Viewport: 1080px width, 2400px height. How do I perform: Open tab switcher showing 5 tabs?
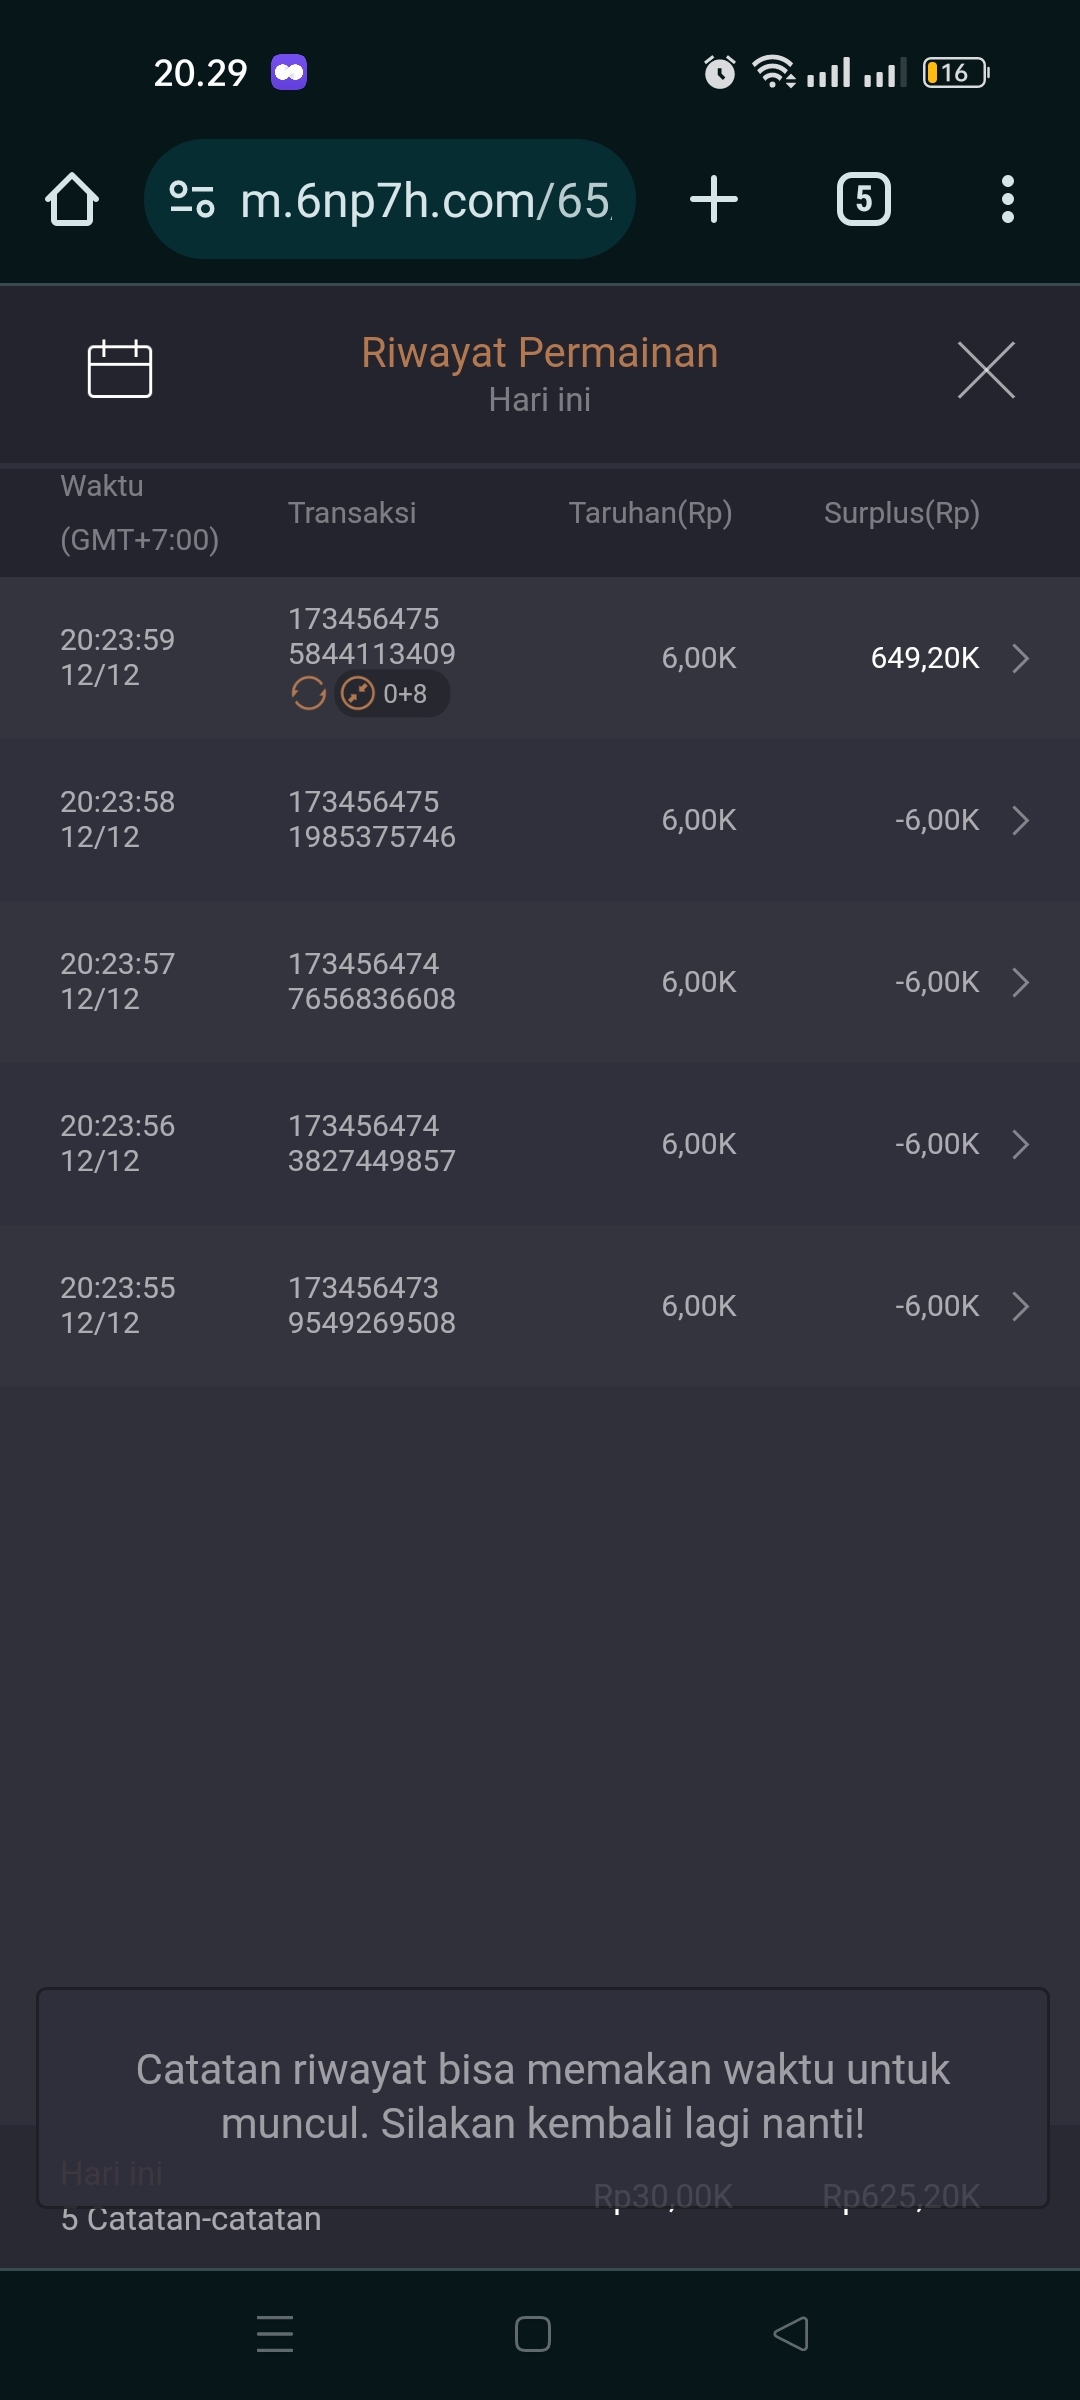(863, 199)
